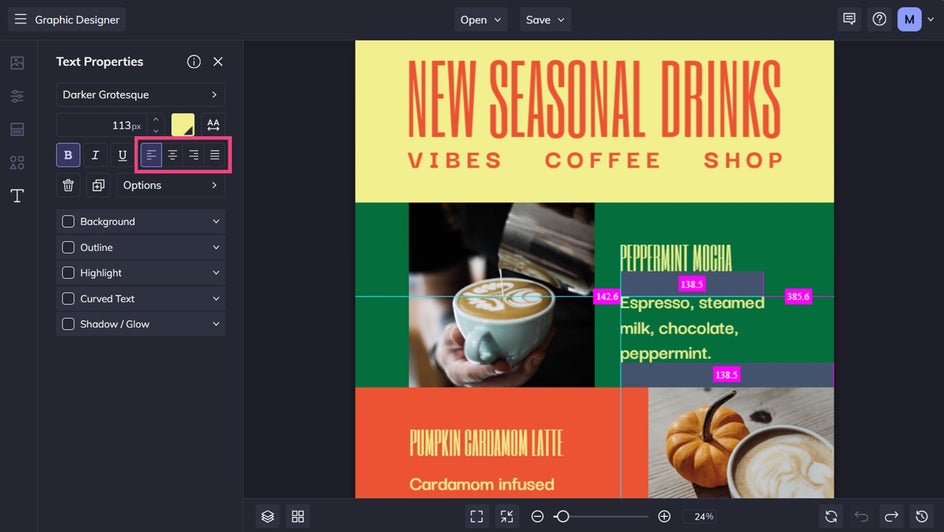Delete the text layer with trash icon
This screenshot has height=532, width=944.
(68, 185)
